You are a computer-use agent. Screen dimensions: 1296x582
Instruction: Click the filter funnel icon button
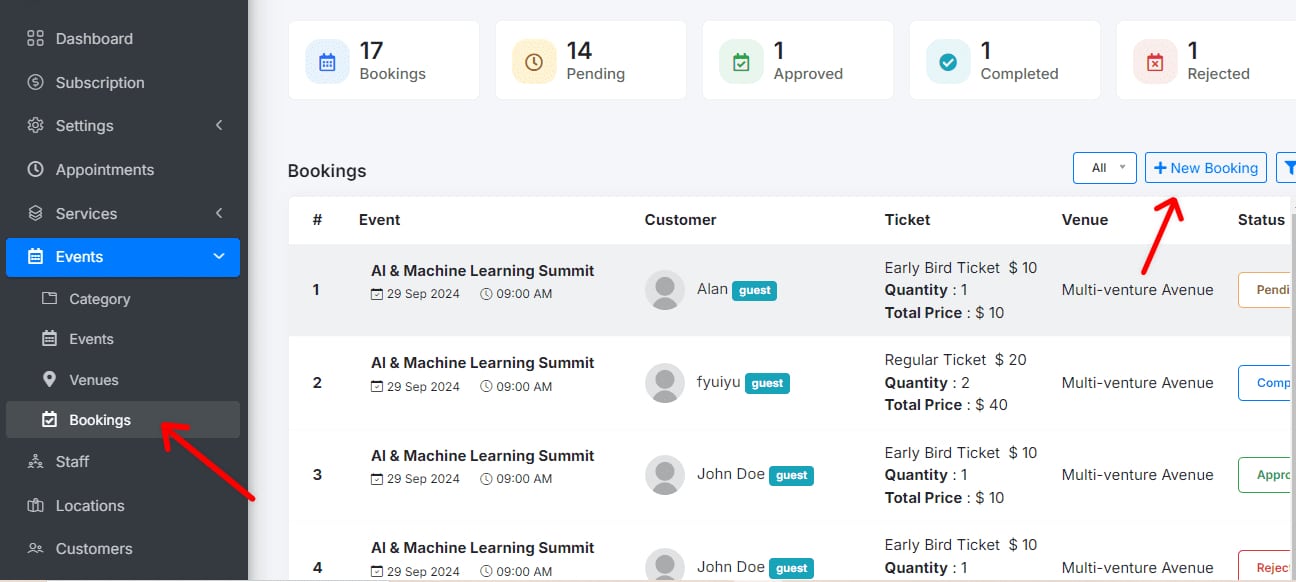[x=1288, y=168]
